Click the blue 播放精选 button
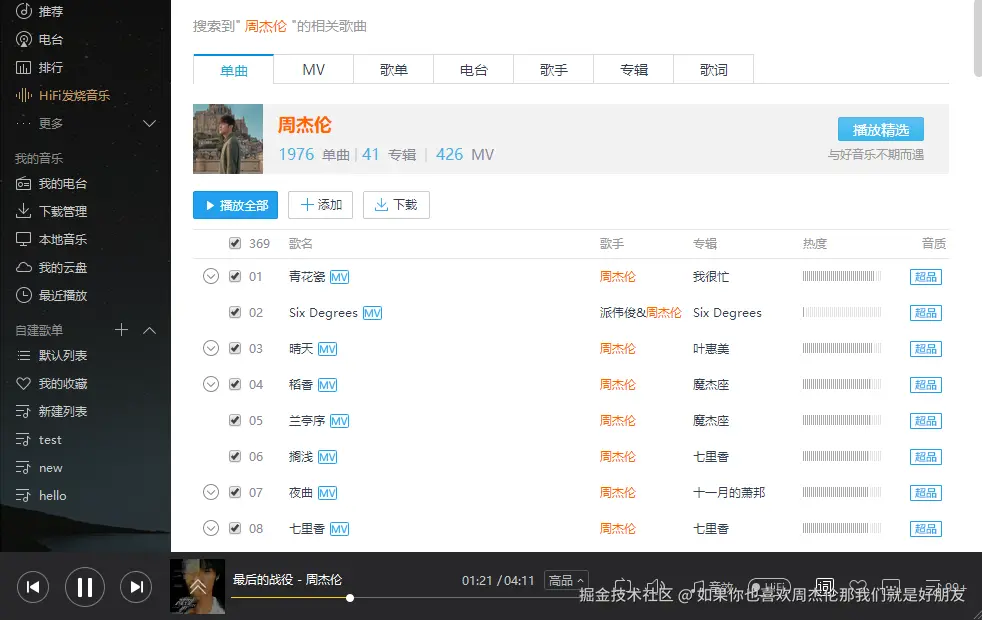The image size is (982, 620). (x=879, y=129)
